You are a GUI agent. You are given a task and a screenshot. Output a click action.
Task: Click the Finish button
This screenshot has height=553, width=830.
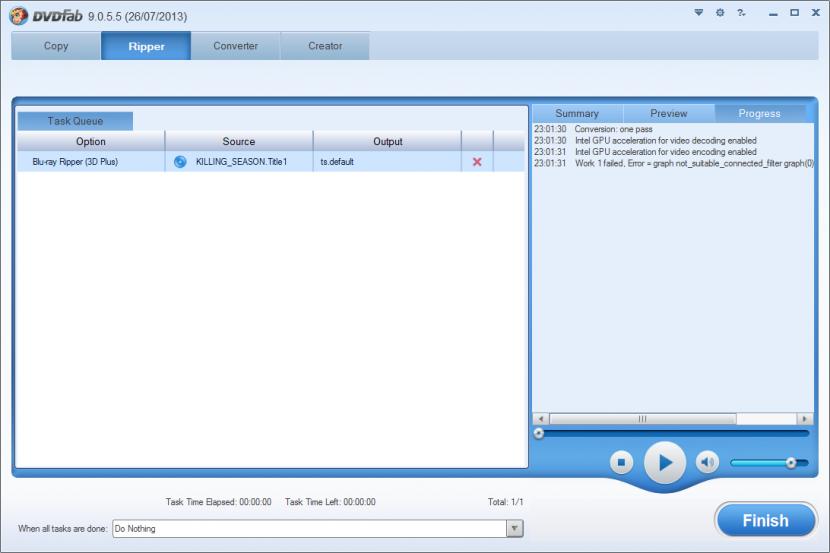pyautogui.click(x=765, y=521)
